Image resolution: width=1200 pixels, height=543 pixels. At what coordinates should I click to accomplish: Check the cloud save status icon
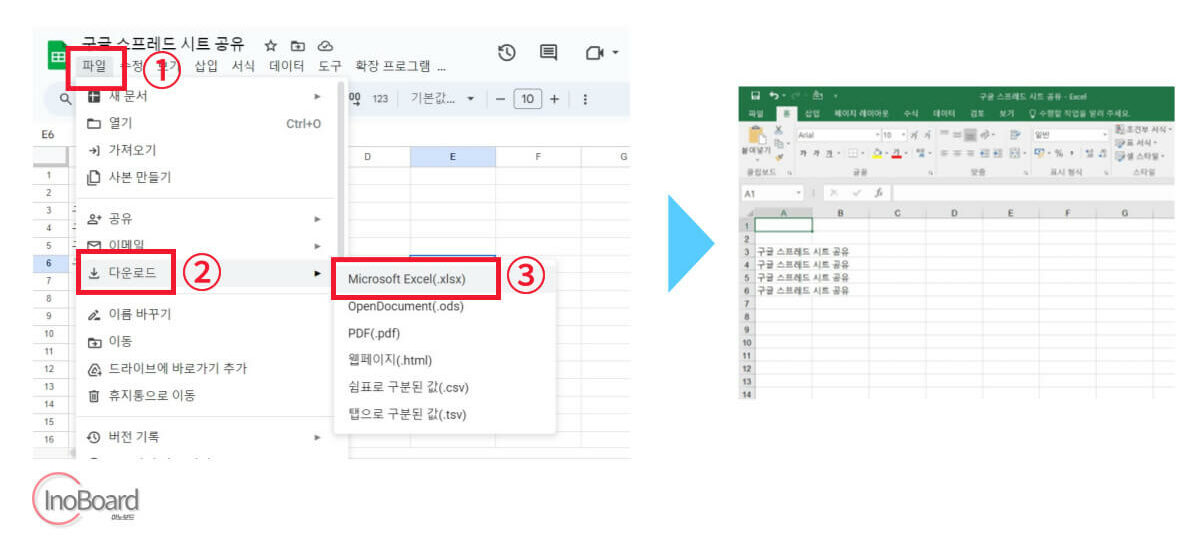tap(325, 46)
